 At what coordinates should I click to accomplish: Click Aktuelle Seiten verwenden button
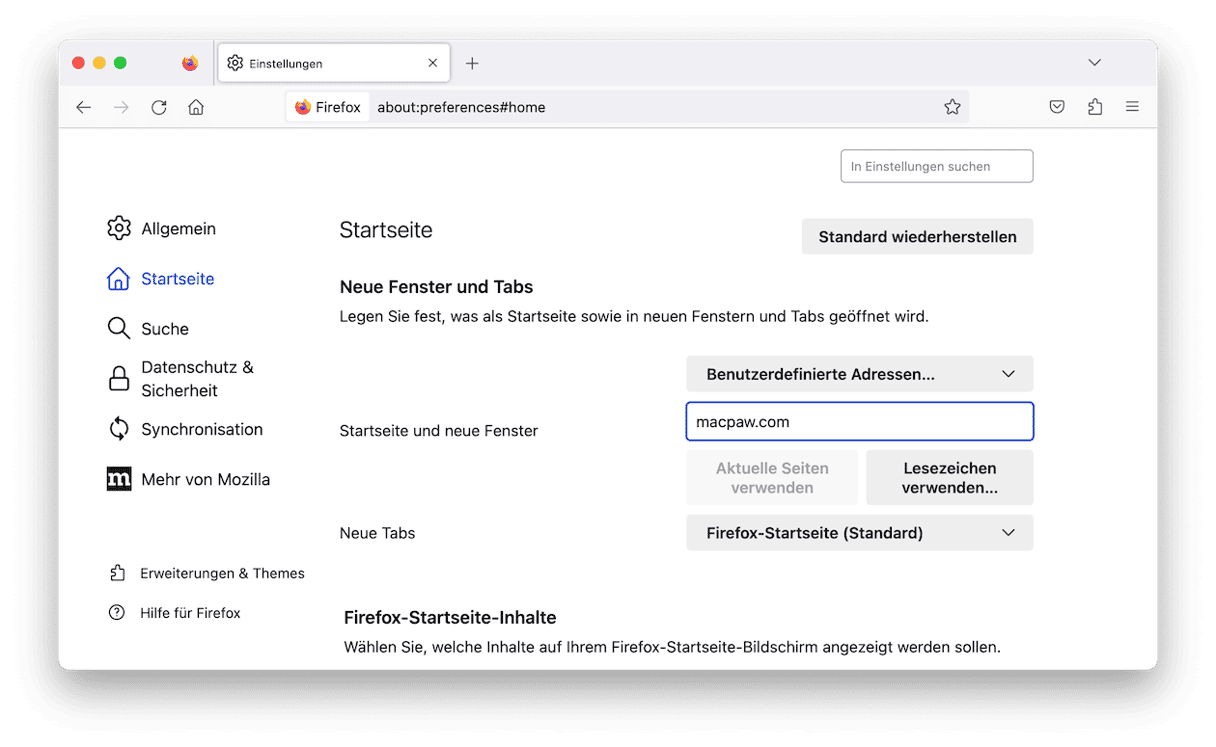click(x=772, y=478)
